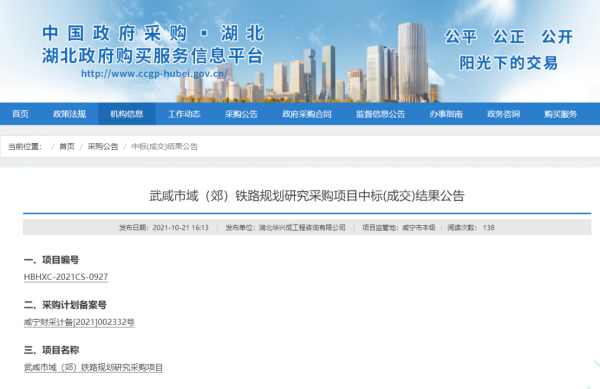
Task: Select 购买服务 menu item
Action: 560,114
